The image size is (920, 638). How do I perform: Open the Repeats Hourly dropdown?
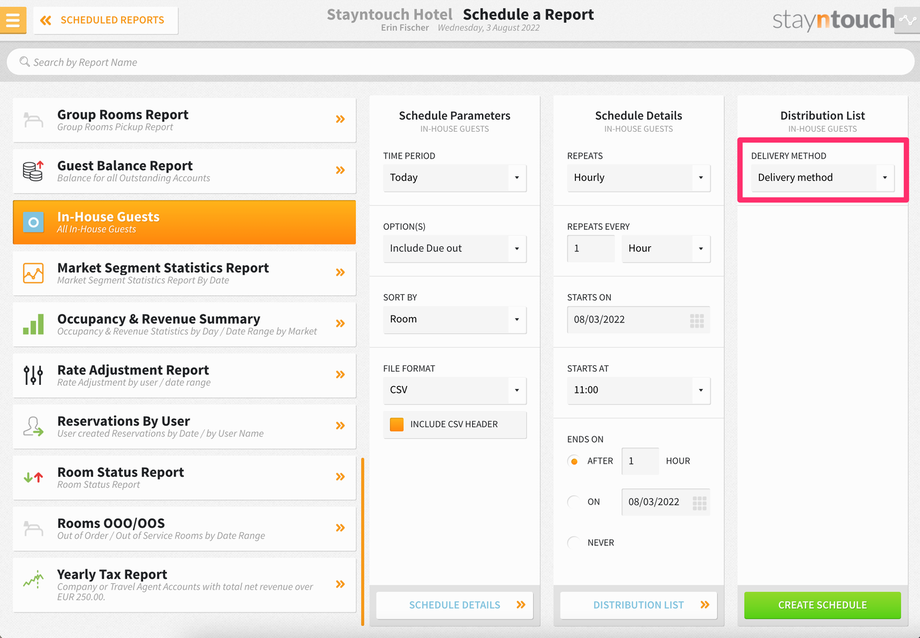[x=638, y=177]
